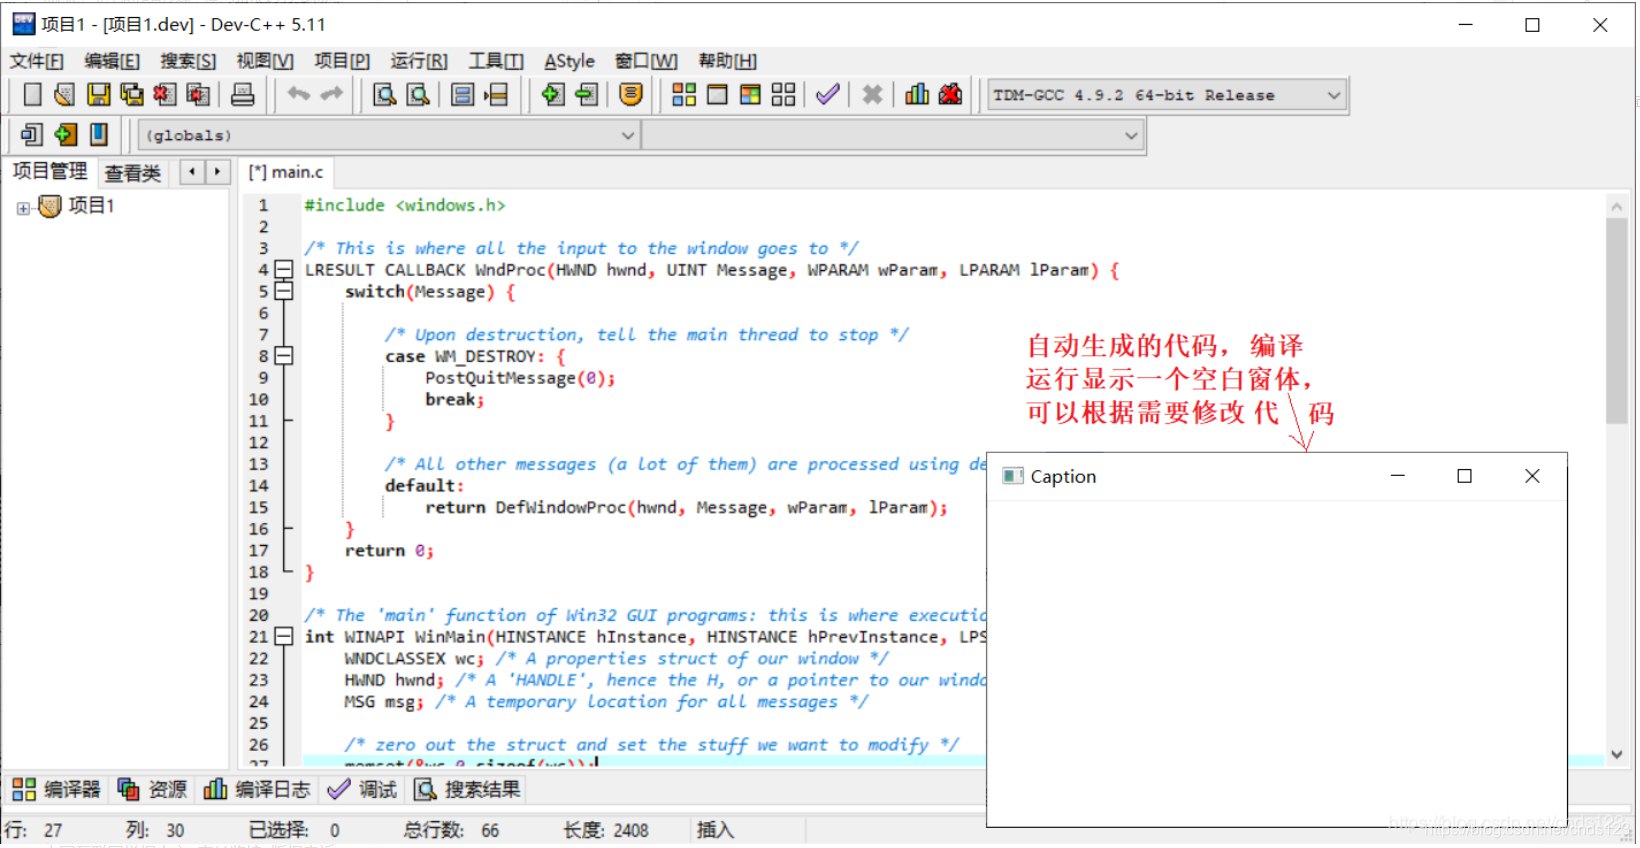Switch to the 查看类 tab
The image size is (1640, 848).
pyautogui.click(x=133, y=173)
